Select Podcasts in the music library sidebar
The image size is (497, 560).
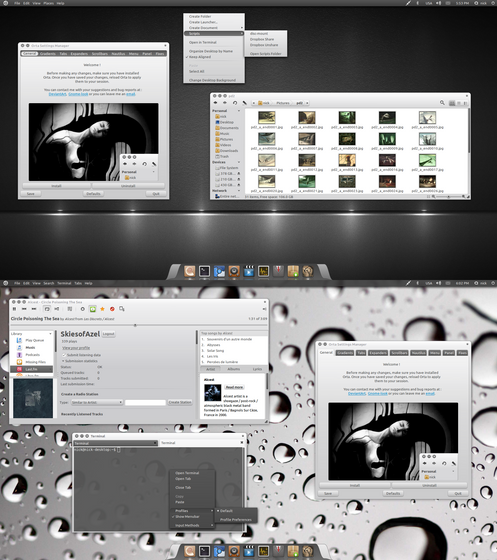pos(32,355)
